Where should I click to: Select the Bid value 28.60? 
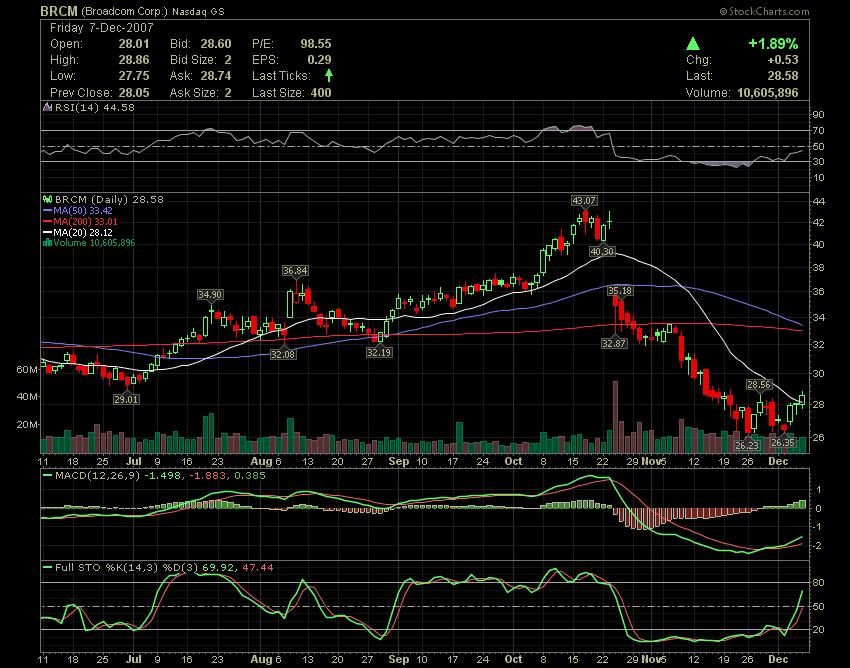(216, 44)
